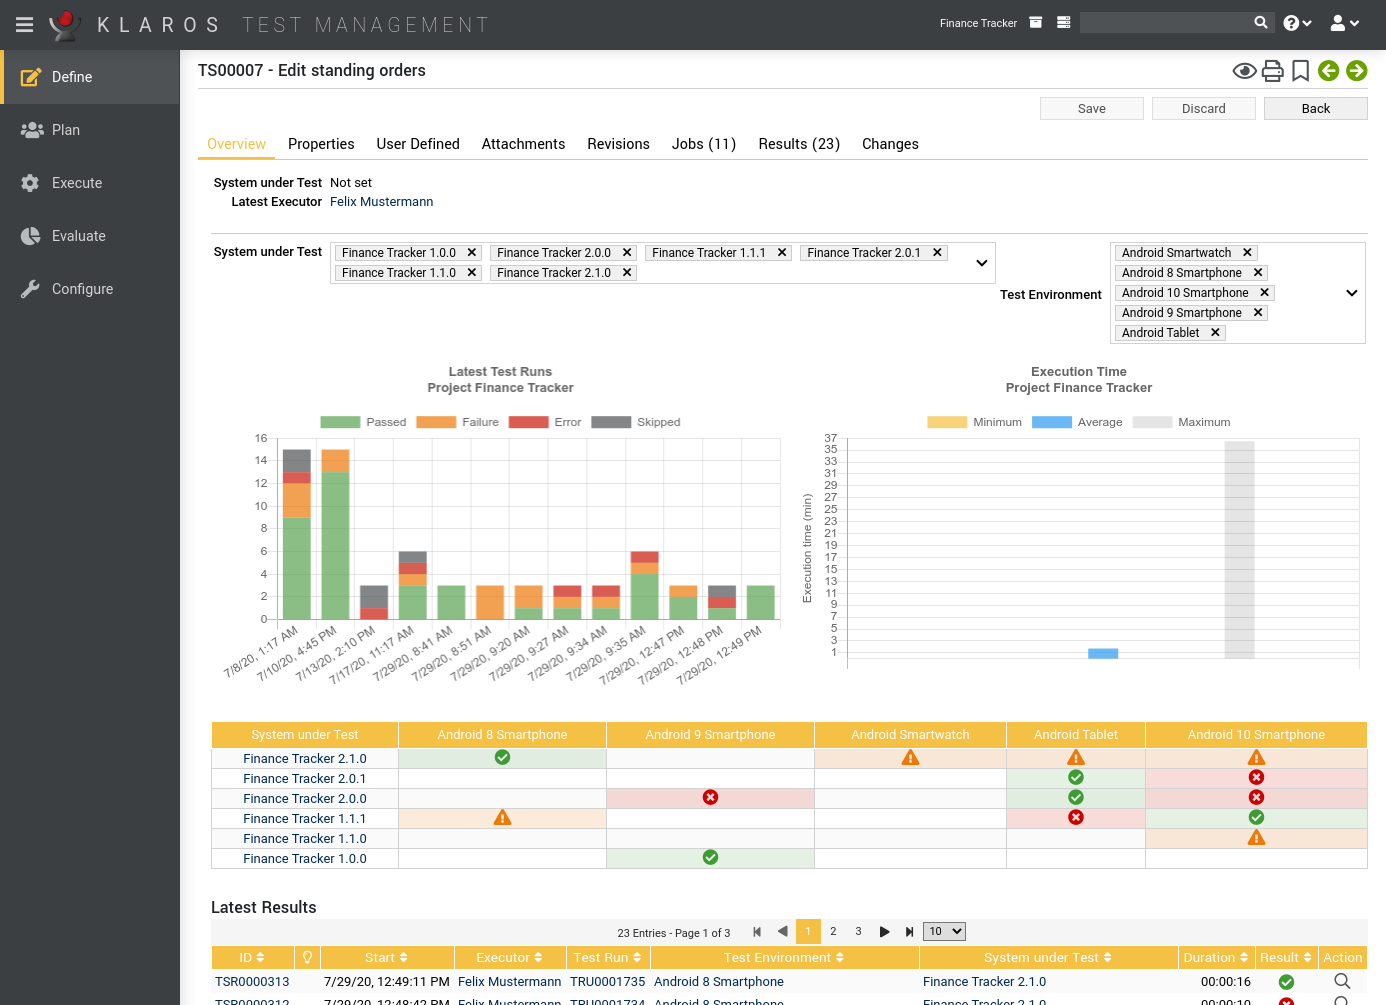
Task: Expand the Test Environment dropdown
Action: tap(1352, 293)
